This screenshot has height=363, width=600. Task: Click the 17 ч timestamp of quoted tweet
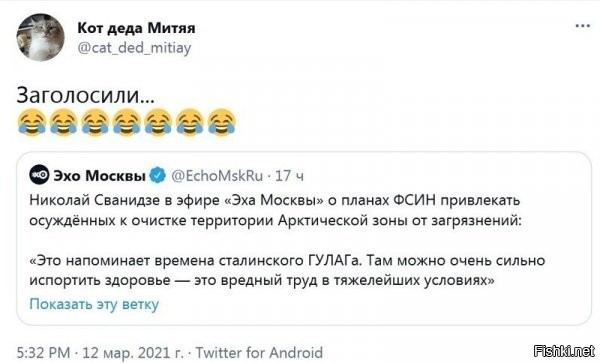[x=290, y=176]
